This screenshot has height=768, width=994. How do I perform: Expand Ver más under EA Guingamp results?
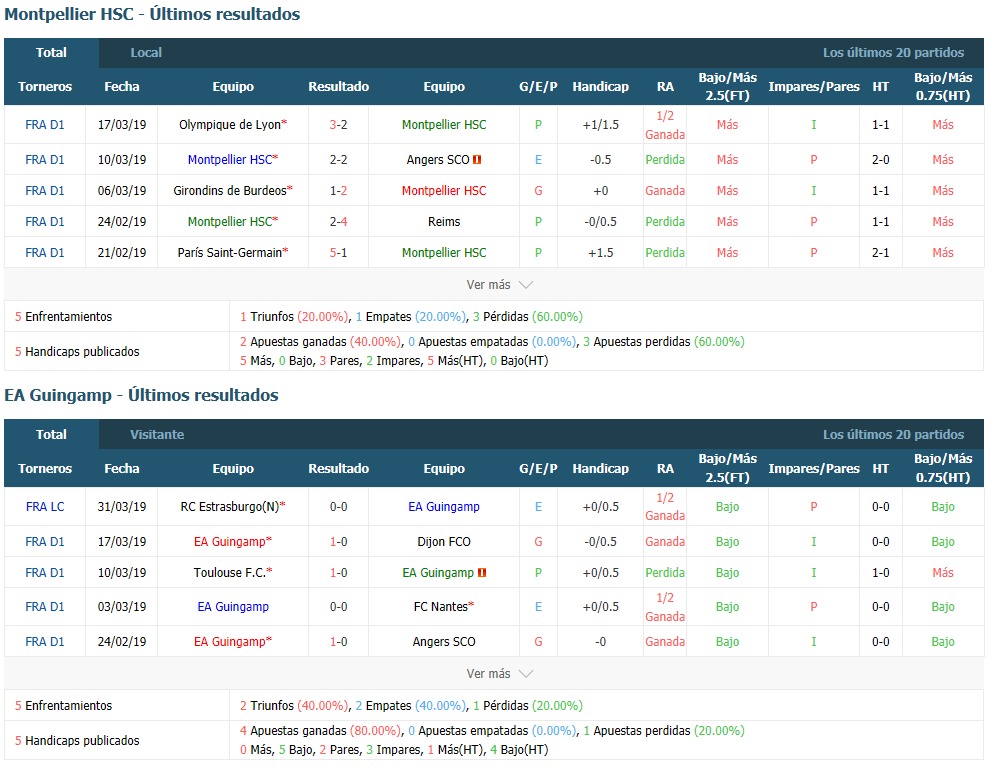[x=499, y=674]
